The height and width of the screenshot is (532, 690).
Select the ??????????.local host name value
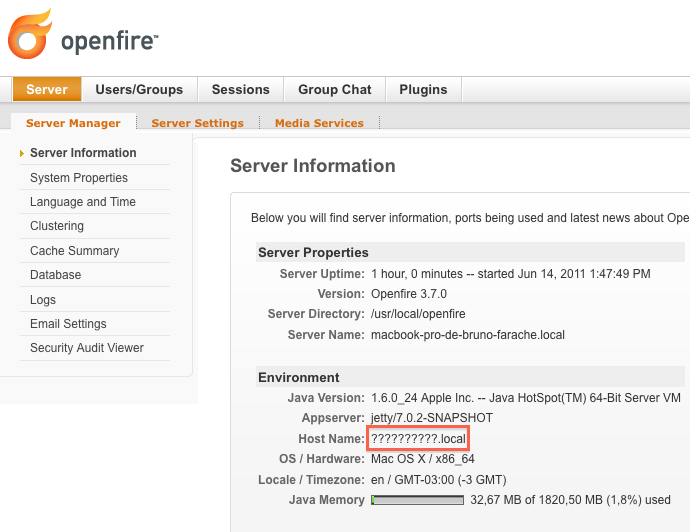(x=418, y=439)
